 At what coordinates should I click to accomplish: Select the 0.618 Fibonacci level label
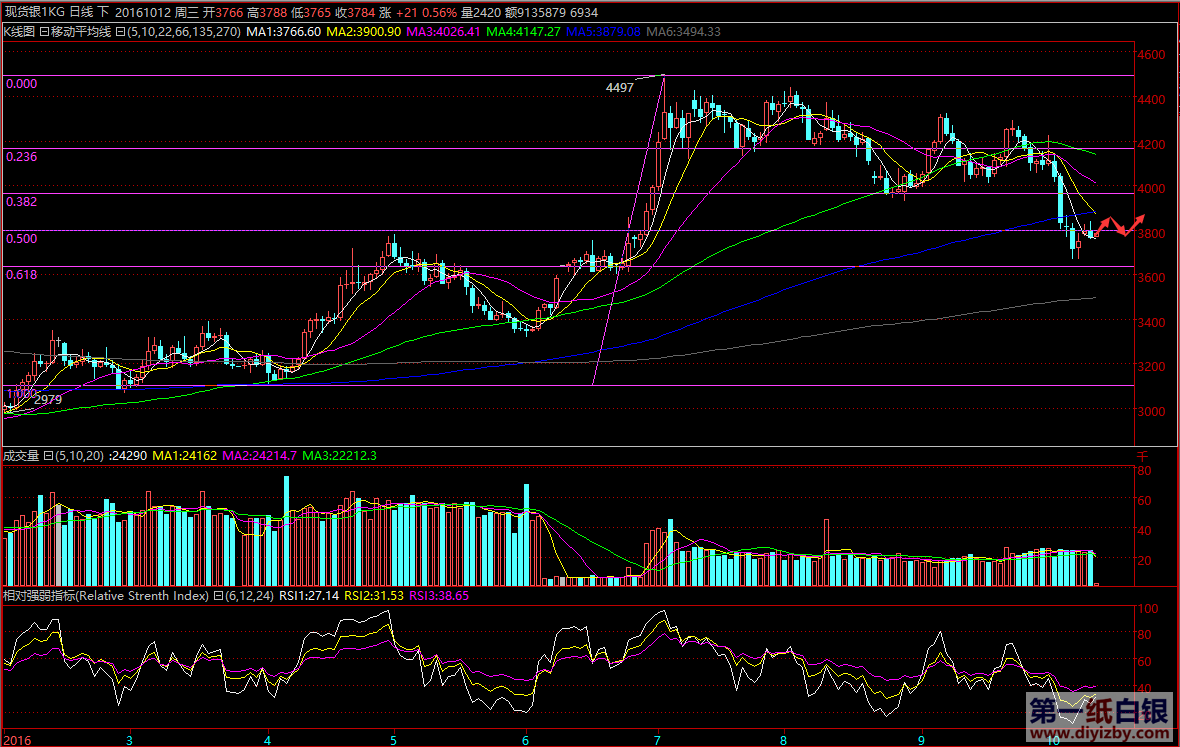click(21, 274)
